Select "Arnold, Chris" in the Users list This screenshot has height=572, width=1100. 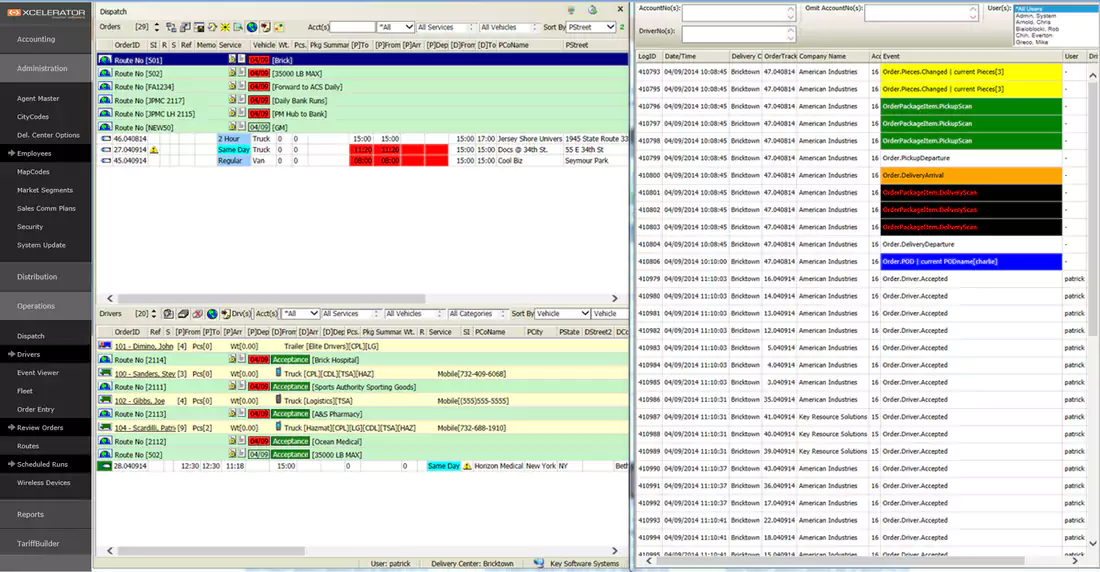click(x=1033, y=21)
